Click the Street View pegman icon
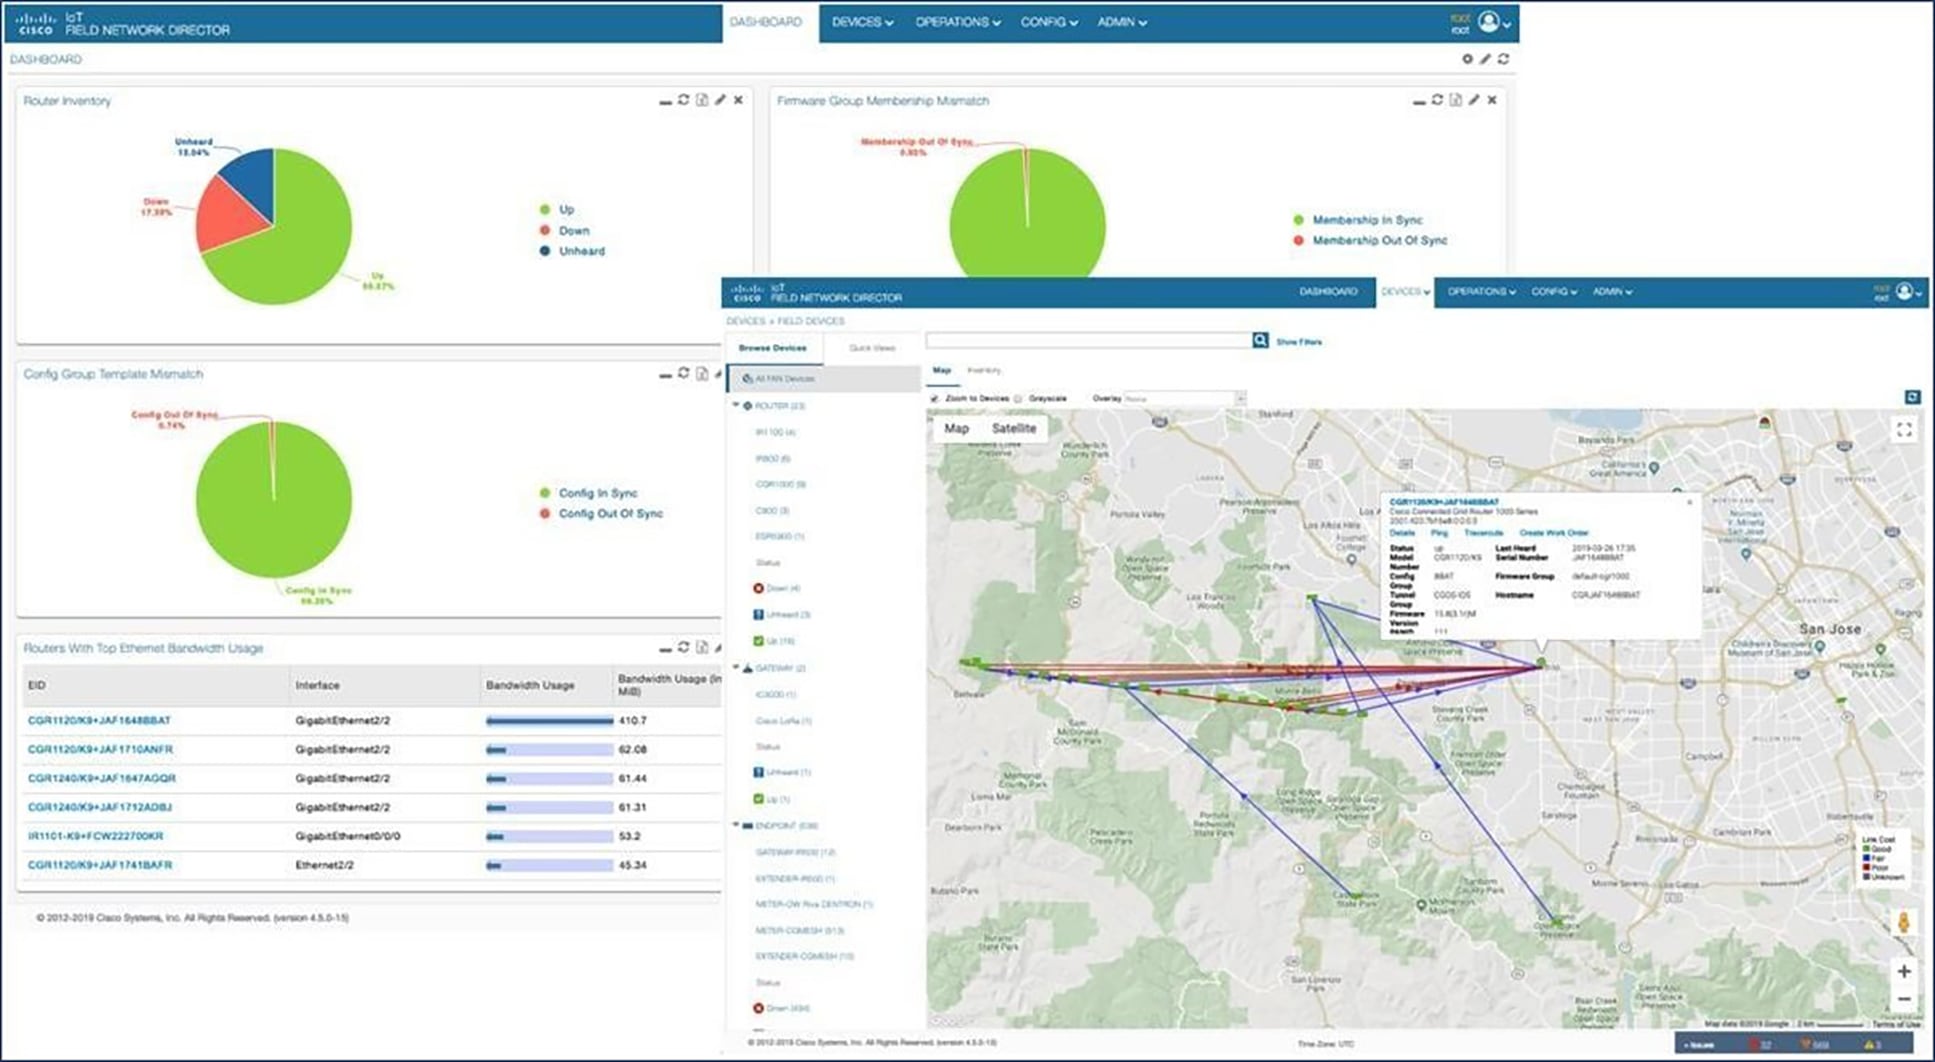The image size is (1935, 1062). pos(1904,922)
